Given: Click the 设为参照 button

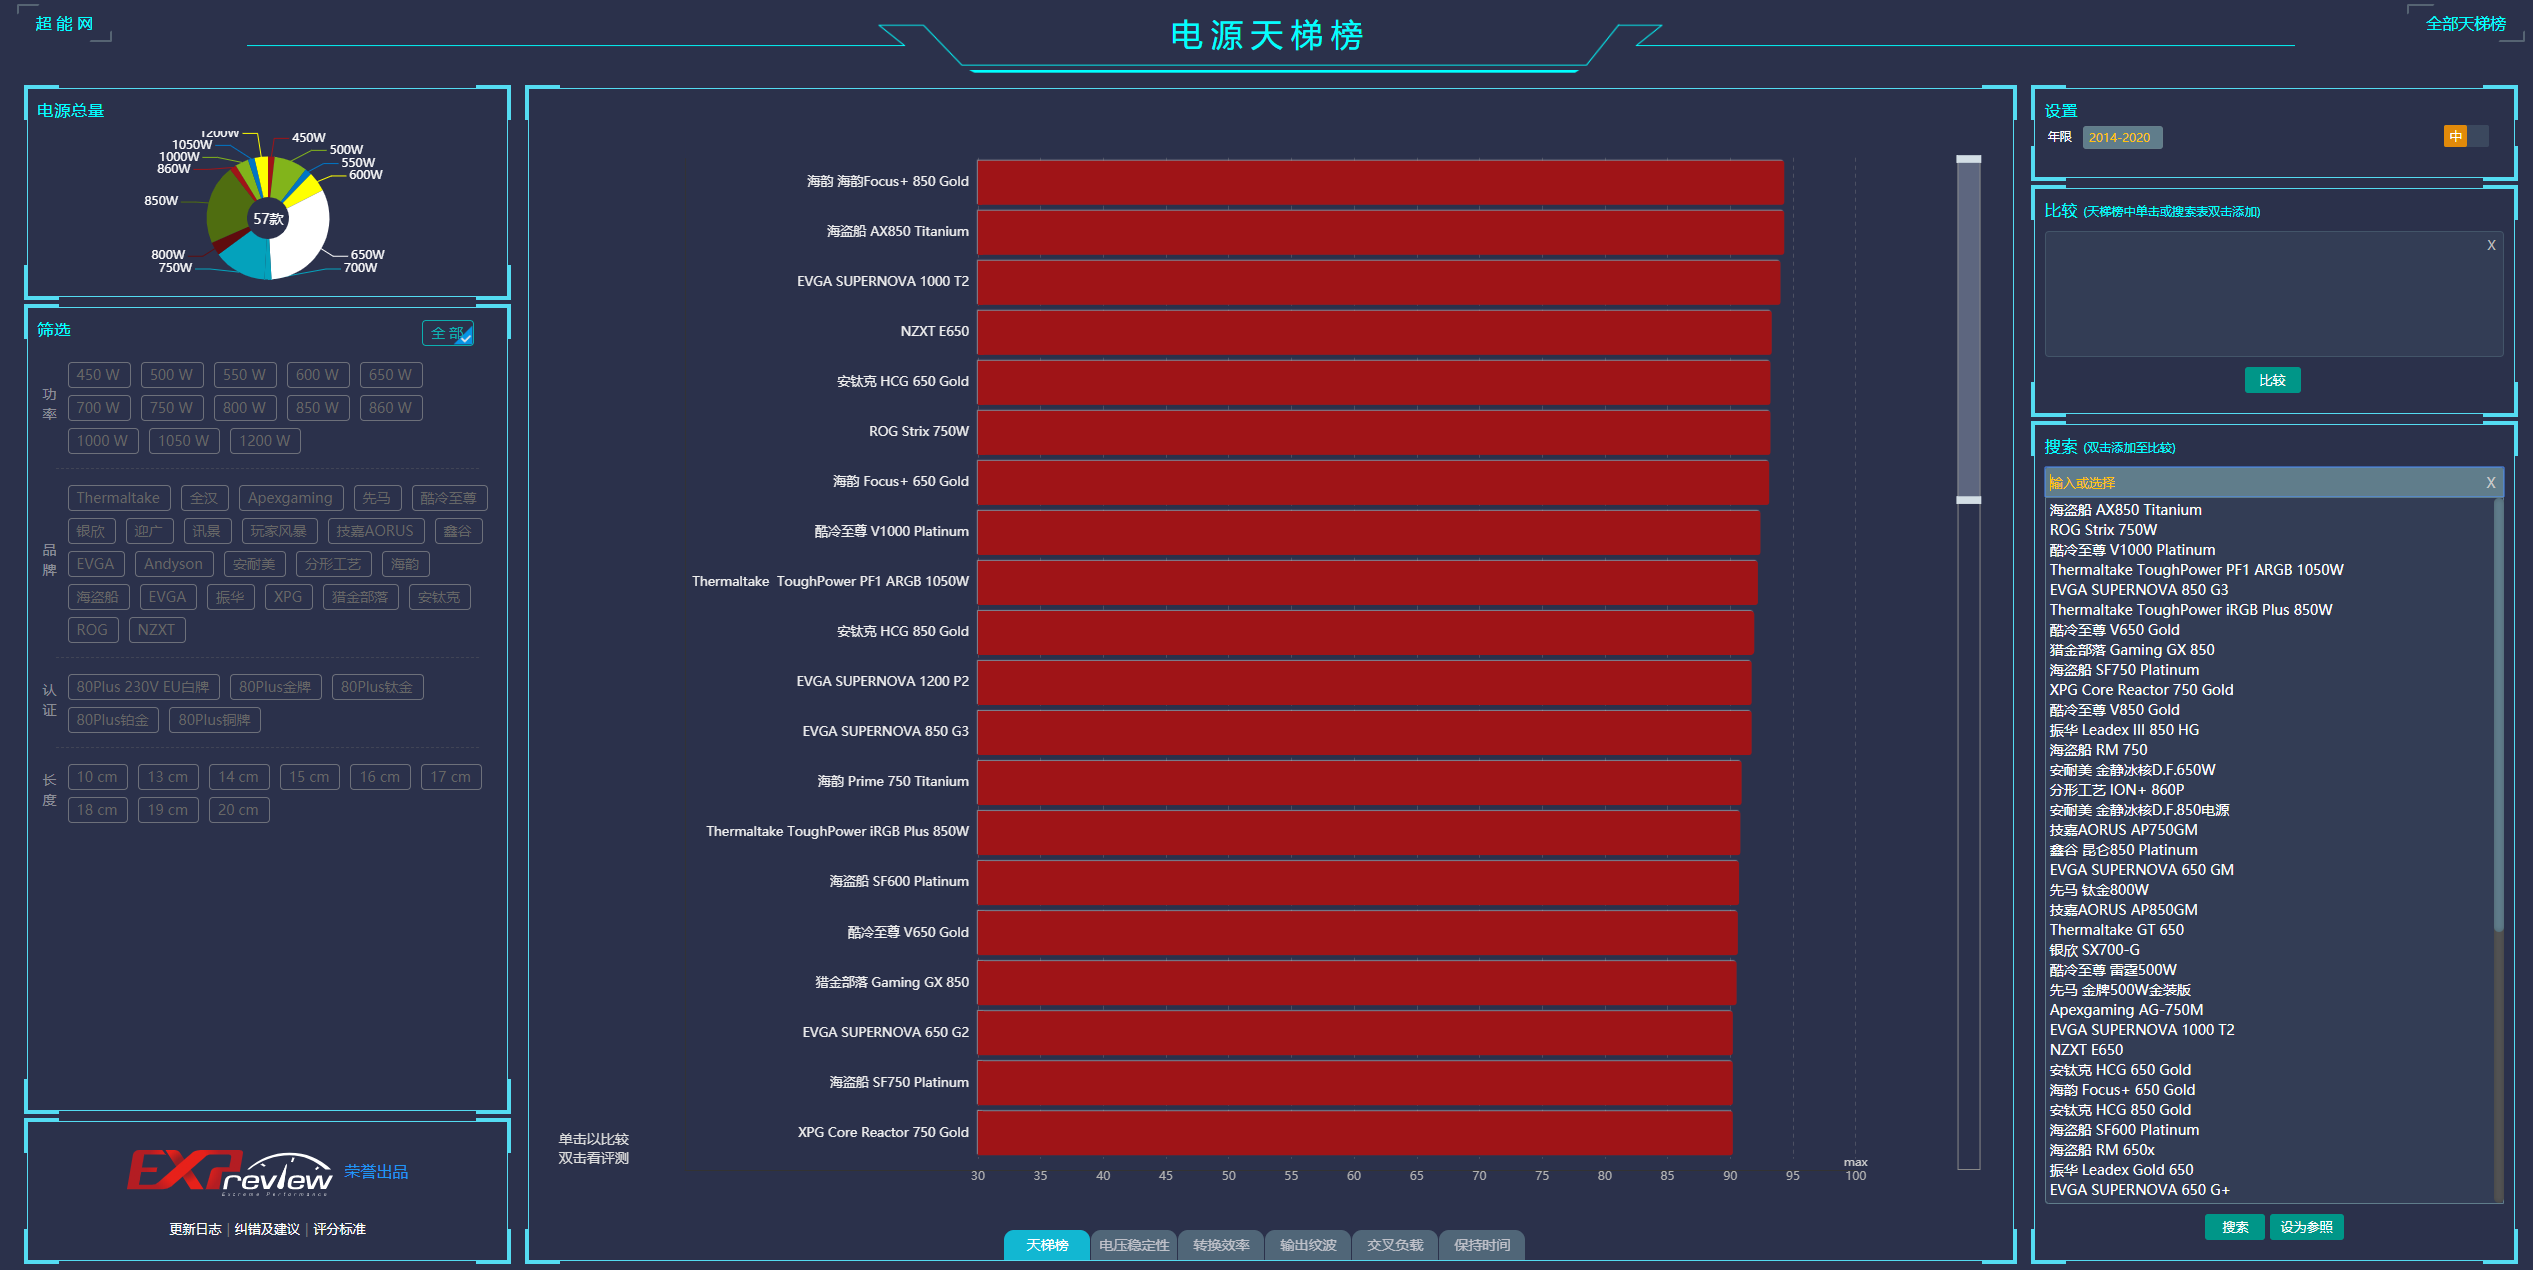Looking at the screenshot, I should (x=2306, y=1227).
